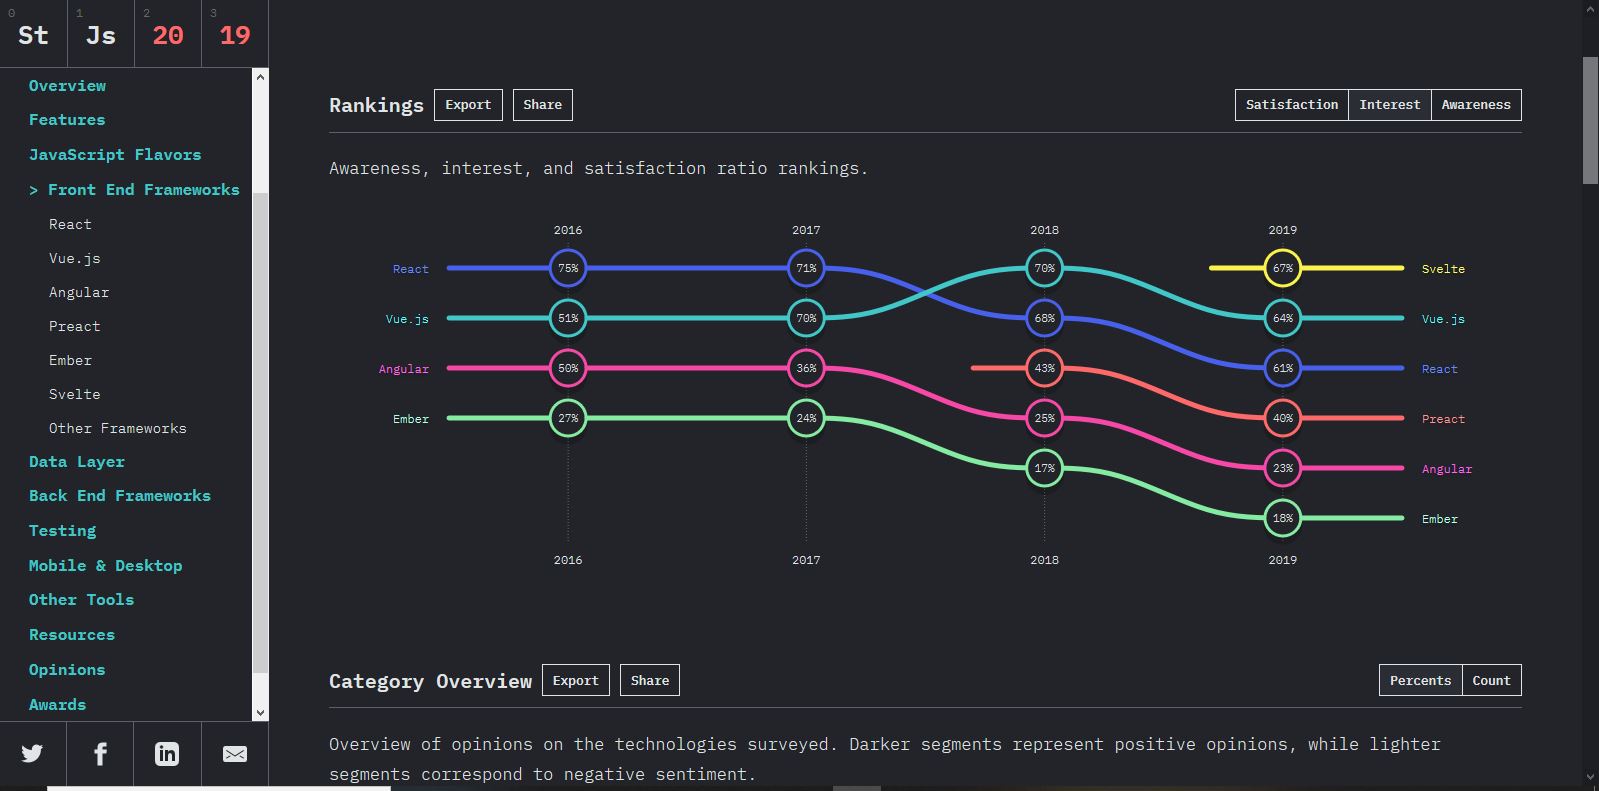Screen dimensions: 1599x791
Task: Show Category Overview as Percents
Action: pyautogui.click(x=1420, y=681)
